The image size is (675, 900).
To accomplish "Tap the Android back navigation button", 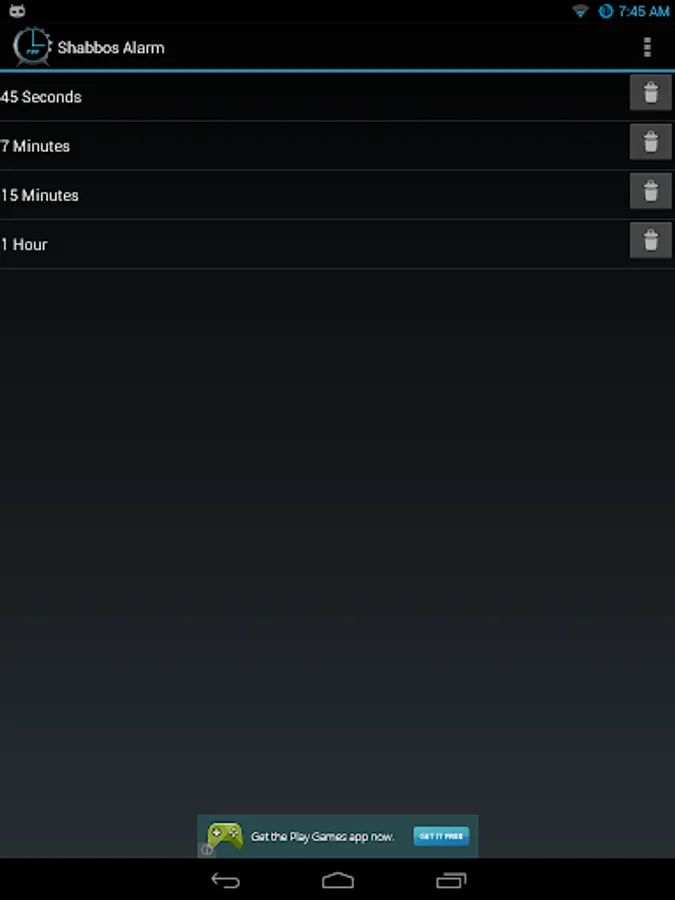I will 226,880.
